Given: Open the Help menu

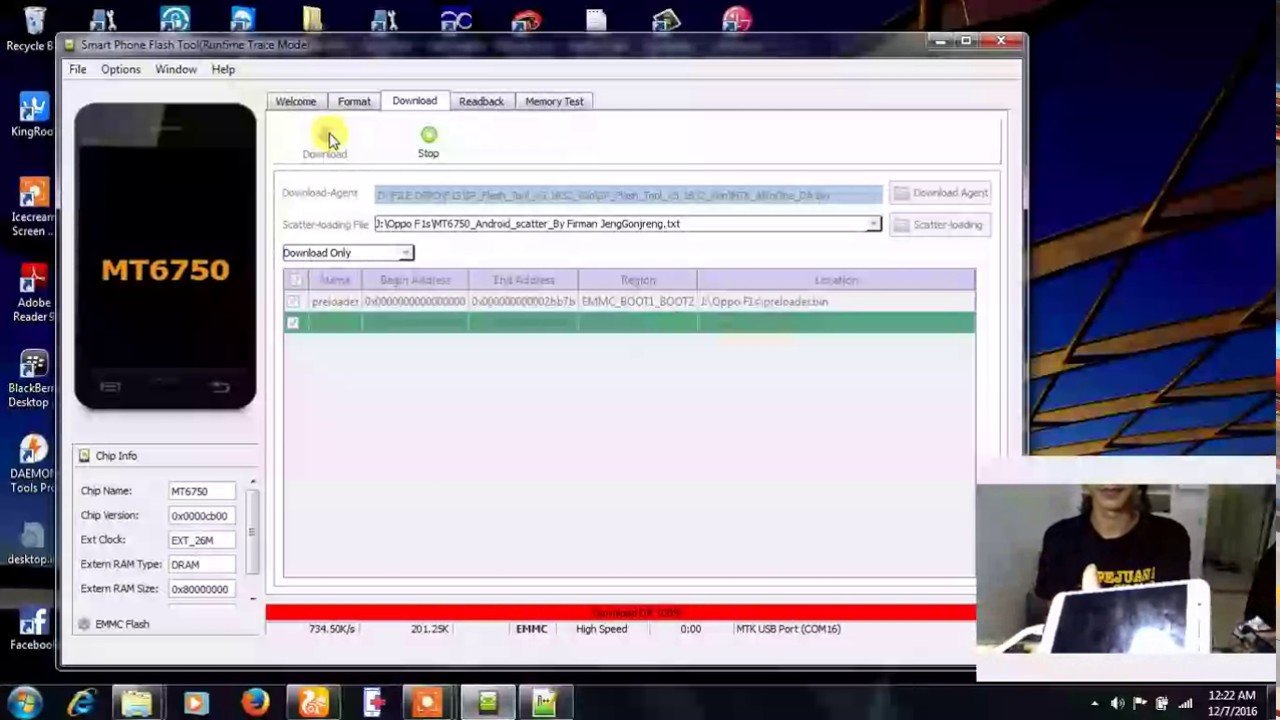Looking at the screenshot, I should pos(223,70).
